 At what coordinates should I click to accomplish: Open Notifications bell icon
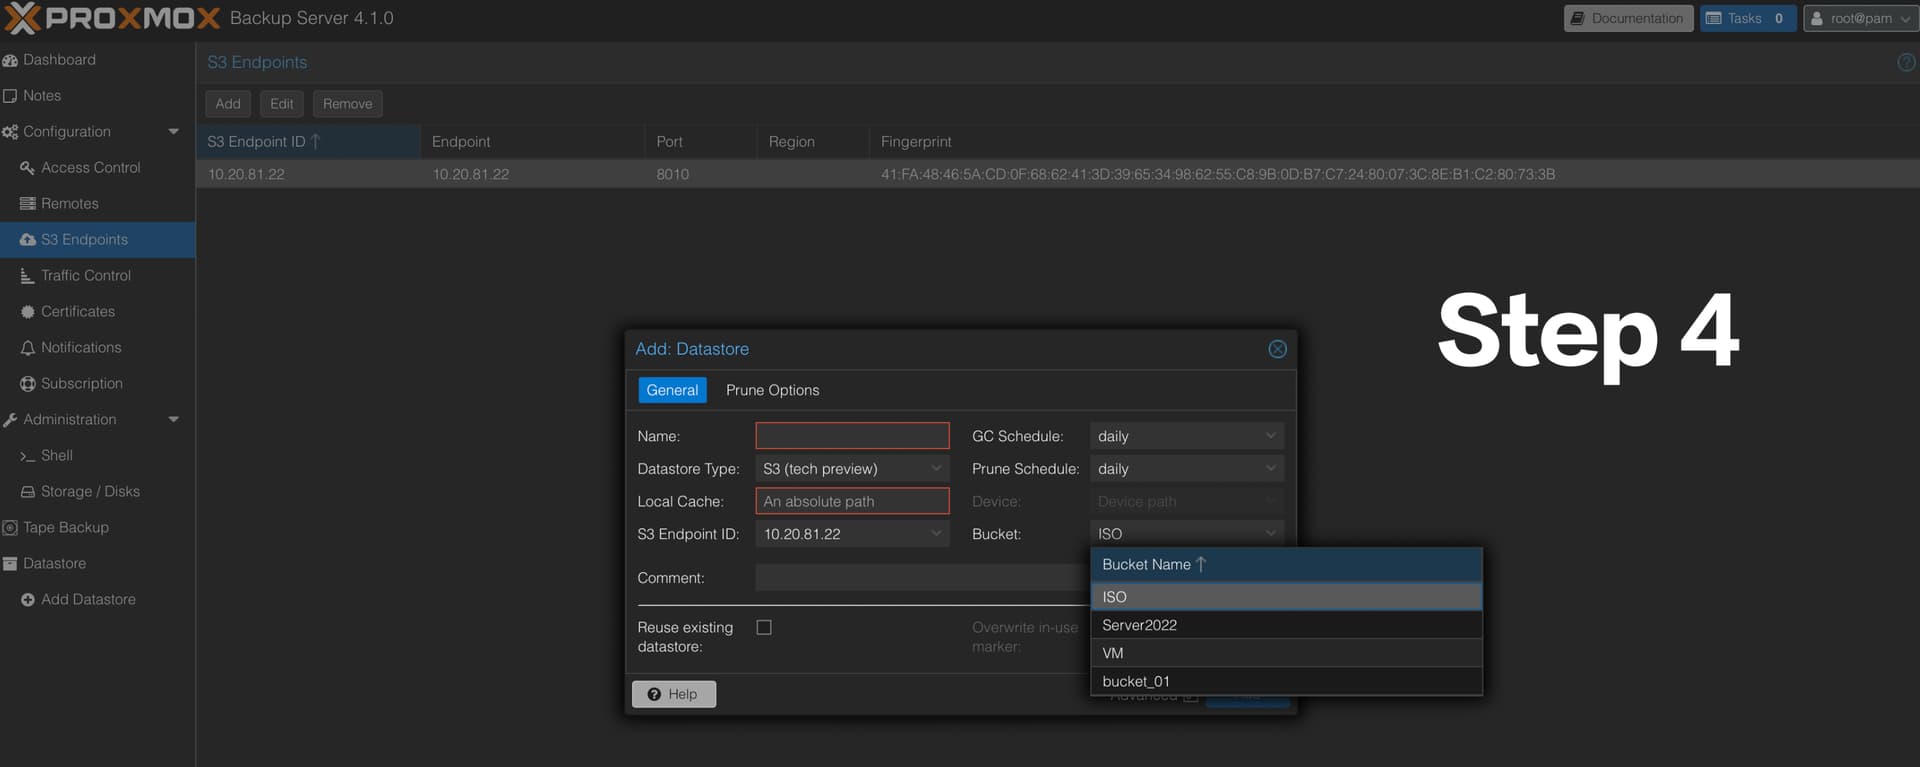(28, 348)
